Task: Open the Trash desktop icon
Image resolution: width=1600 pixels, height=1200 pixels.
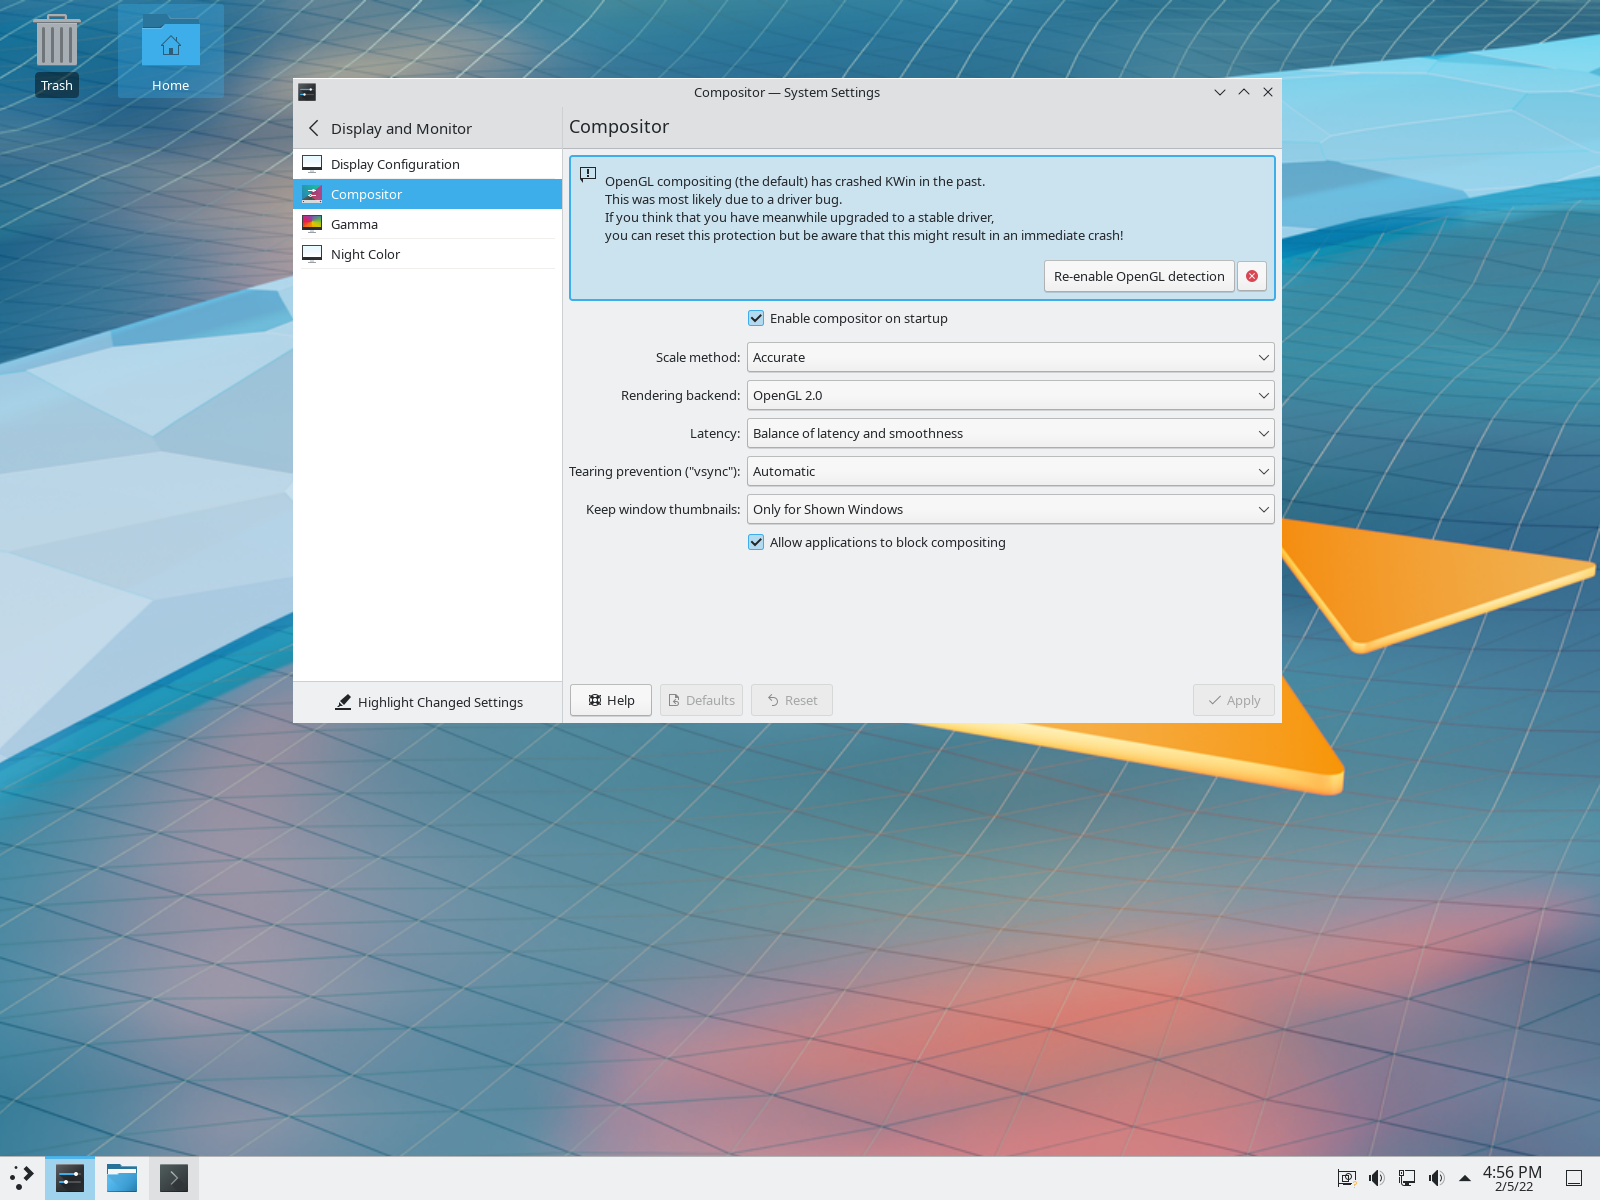Action: [57, 54]
